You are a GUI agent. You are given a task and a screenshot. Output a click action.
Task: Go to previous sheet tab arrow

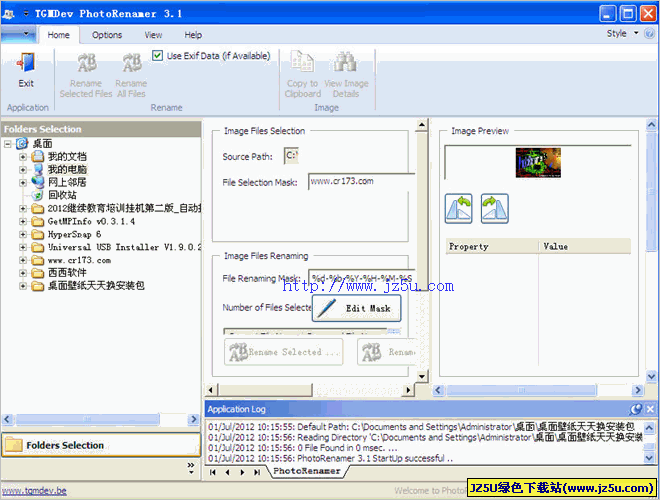pyautogui.click(x=227, y=472)
